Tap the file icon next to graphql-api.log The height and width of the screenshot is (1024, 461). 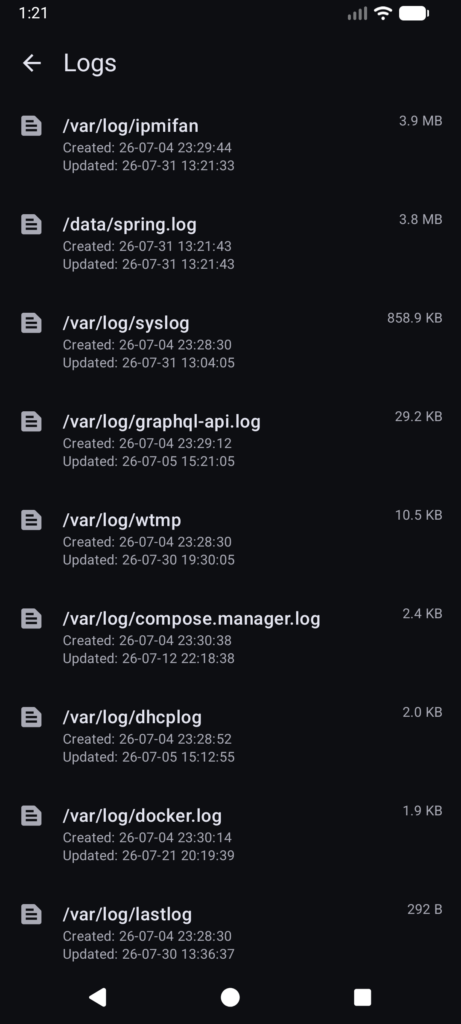(31, 421)
